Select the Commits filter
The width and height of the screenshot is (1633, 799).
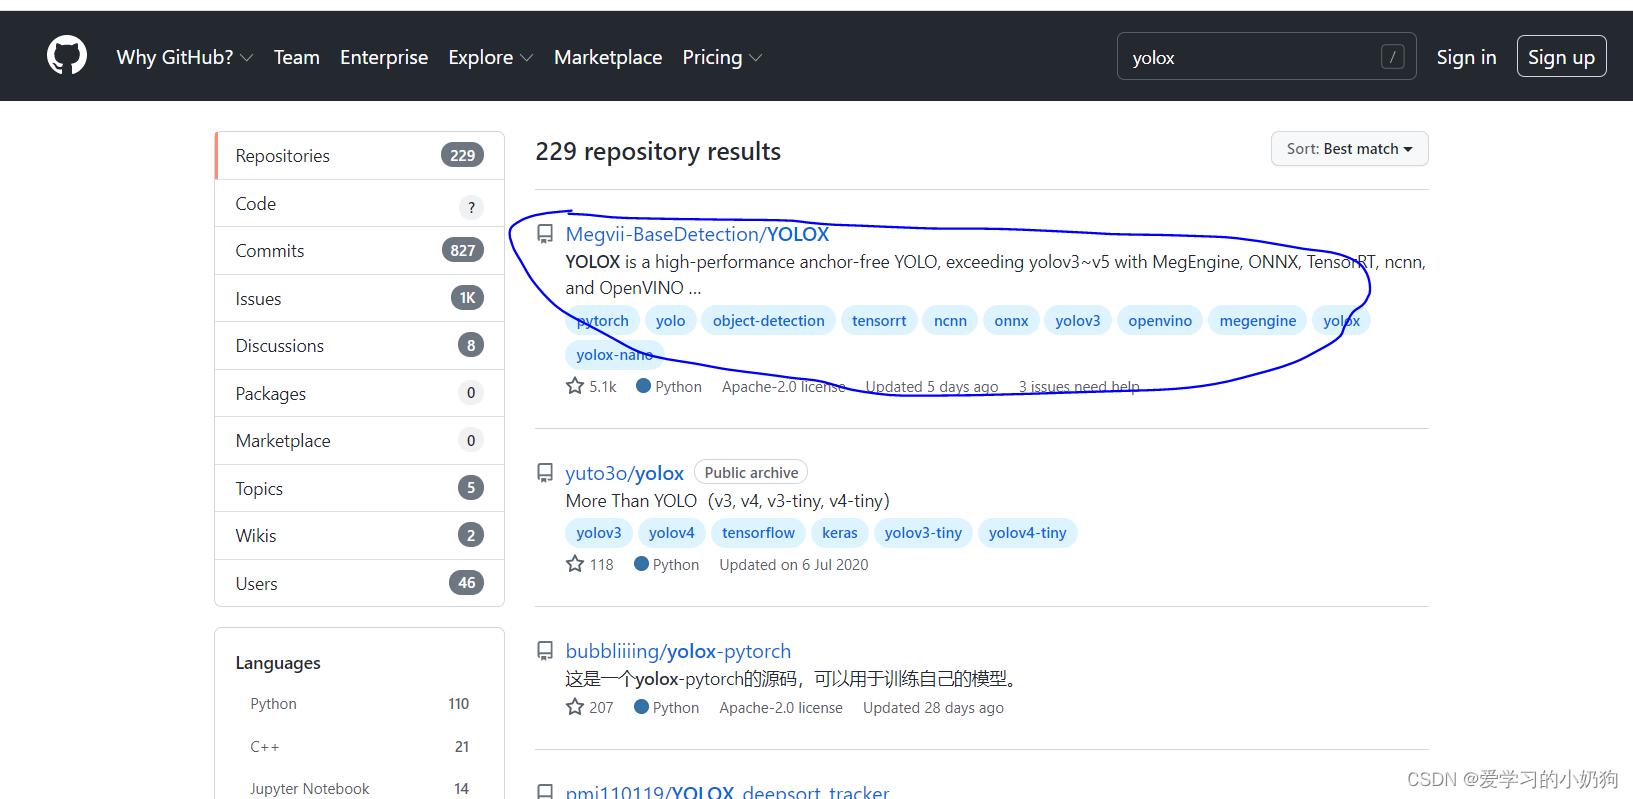click(x=359, y=251)
